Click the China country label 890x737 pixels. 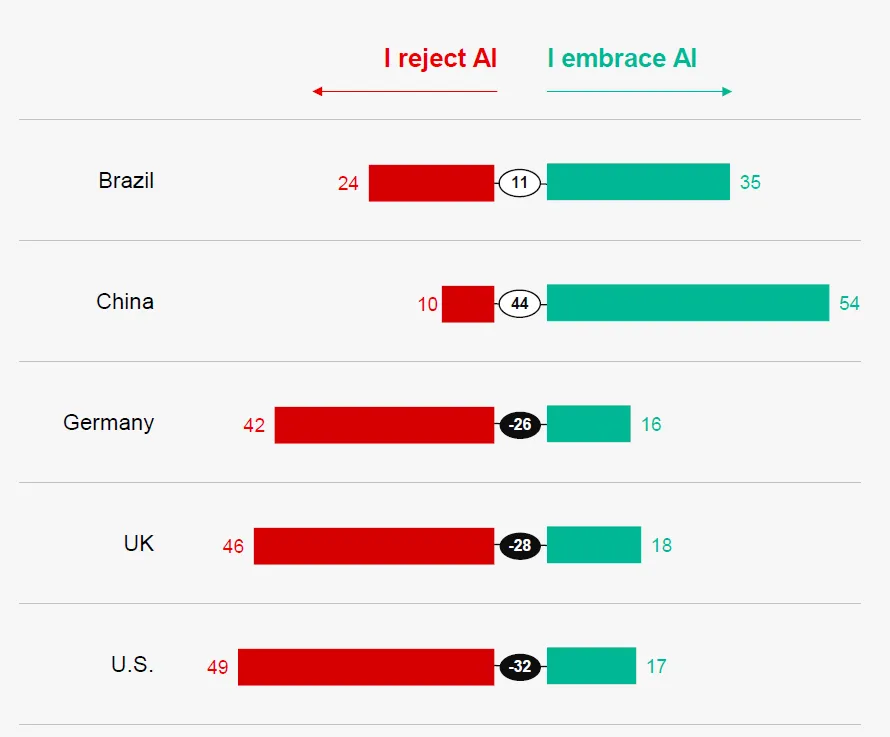pyautogui.click(x=125, y=302)
